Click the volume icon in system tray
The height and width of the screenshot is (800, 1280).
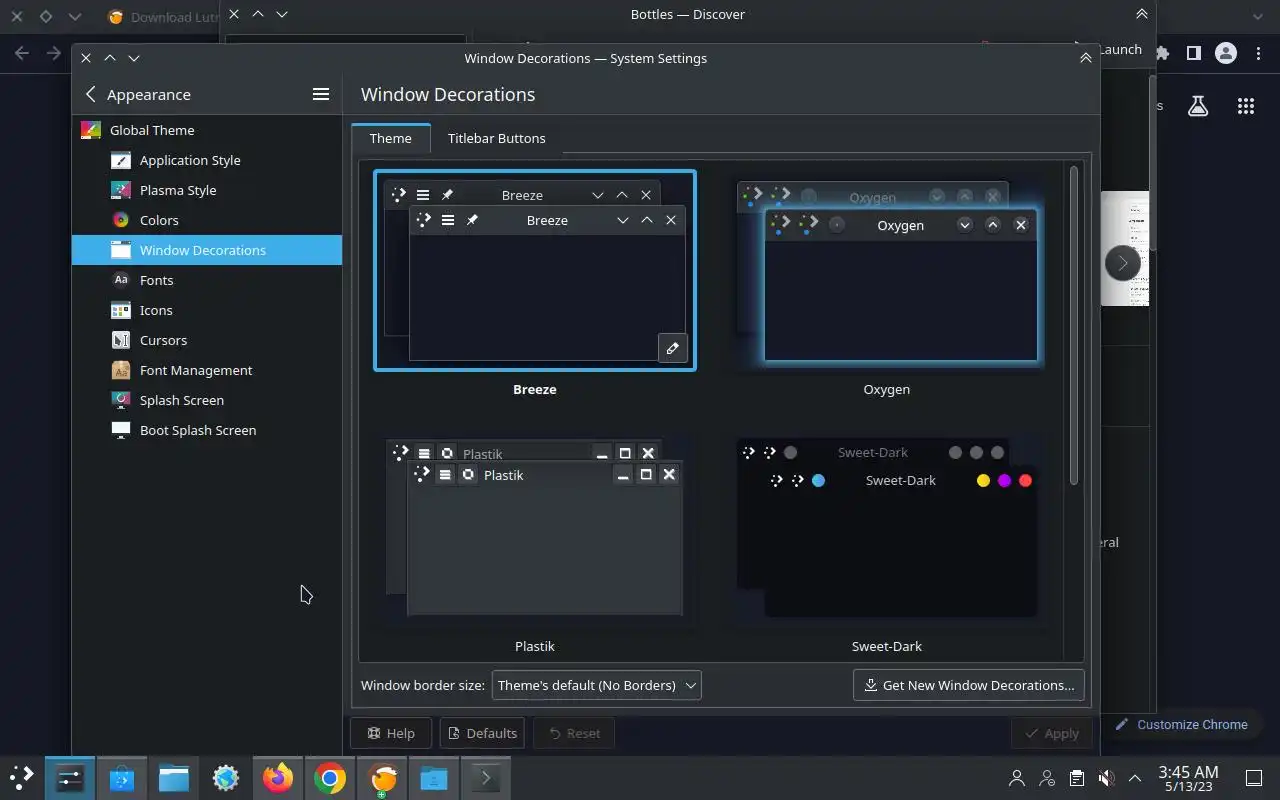tap(1106, 778)
